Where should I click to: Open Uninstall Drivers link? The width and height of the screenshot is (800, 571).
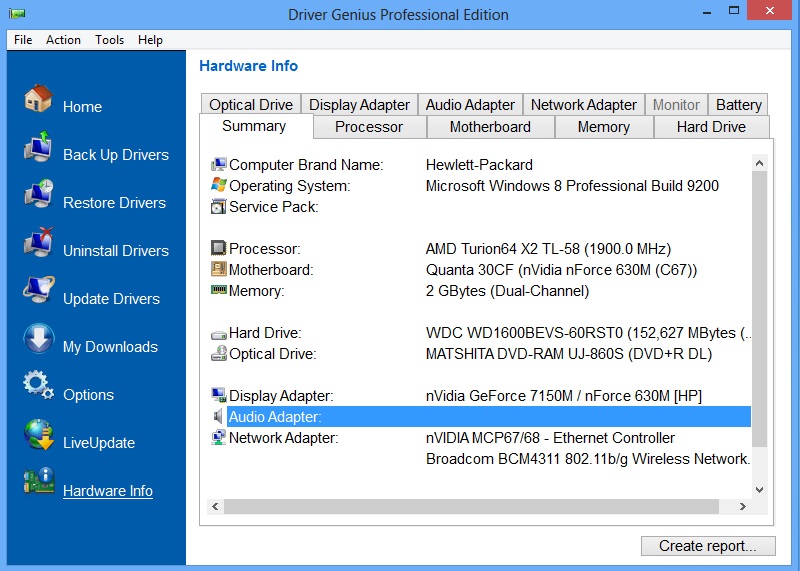pos(116,251)
